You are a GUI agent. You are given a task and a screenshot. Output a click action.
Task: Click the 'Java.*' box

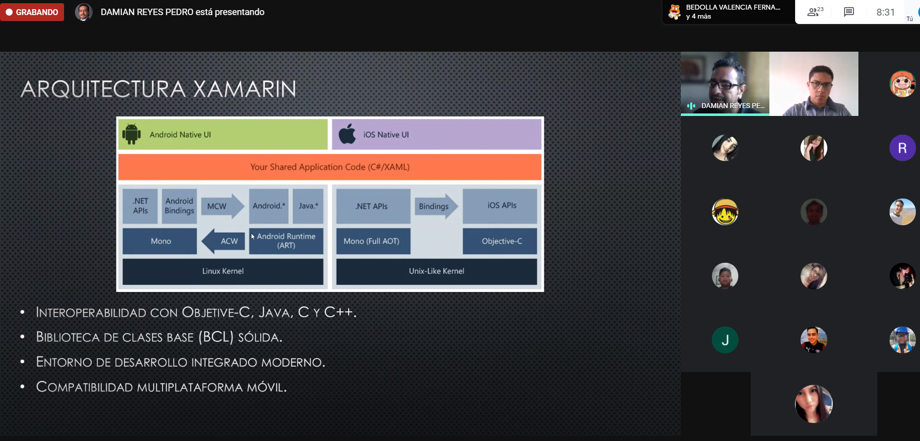[308, 206]
